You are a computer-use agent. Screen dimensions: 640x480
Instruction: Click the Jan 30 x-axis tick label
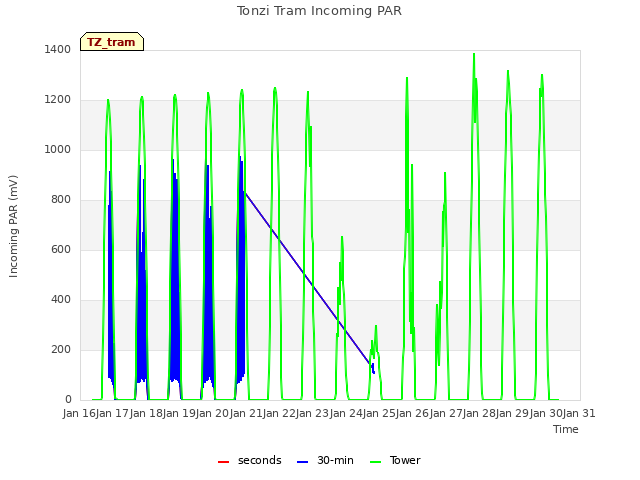[546, 413]
